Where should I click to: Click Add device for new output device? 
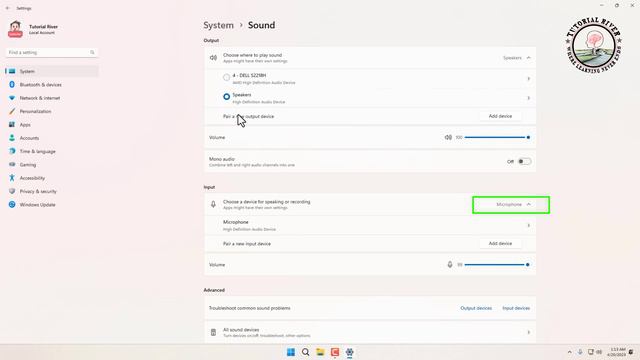tap(500, 116)
